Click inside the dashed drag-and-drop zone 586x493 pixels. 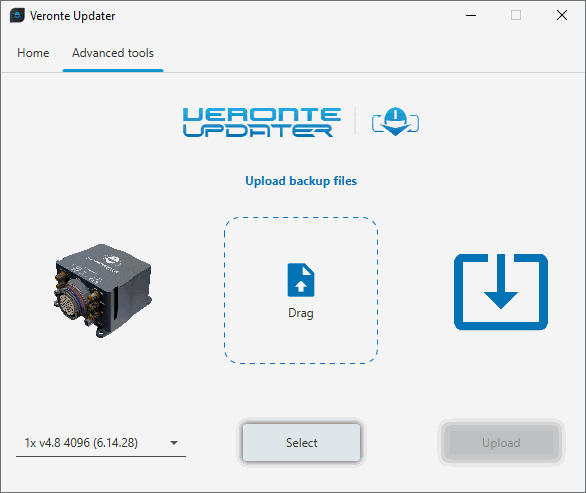click(x=301, y=290)
